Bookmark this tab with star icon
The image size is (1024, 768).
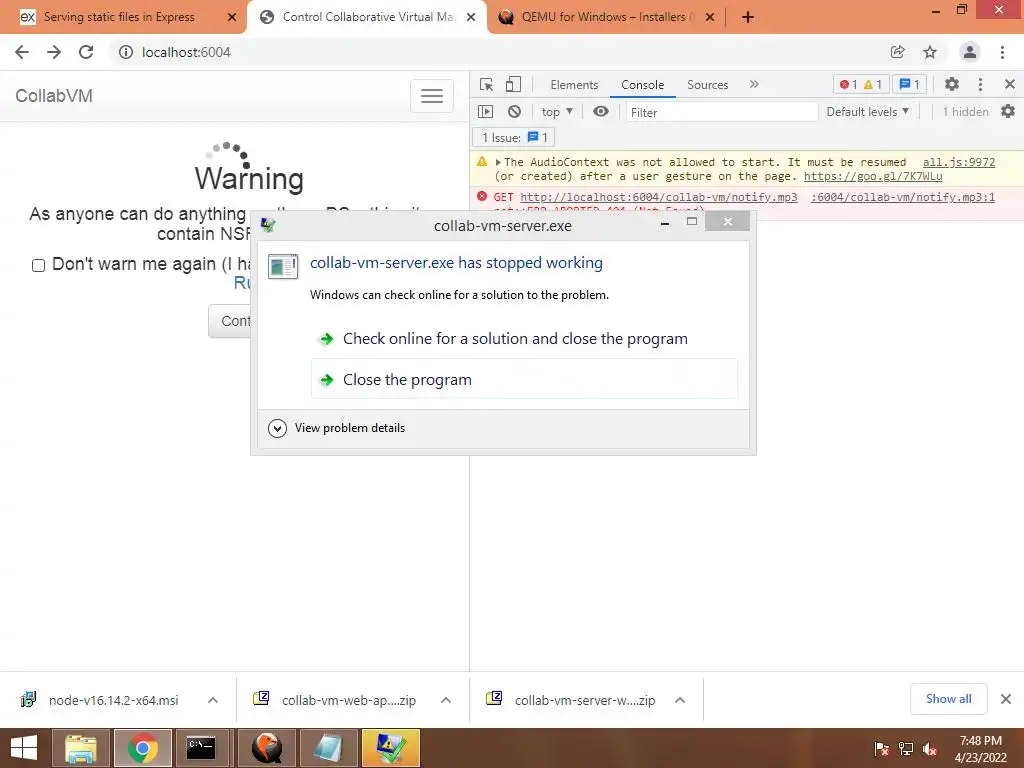[930, 52]
